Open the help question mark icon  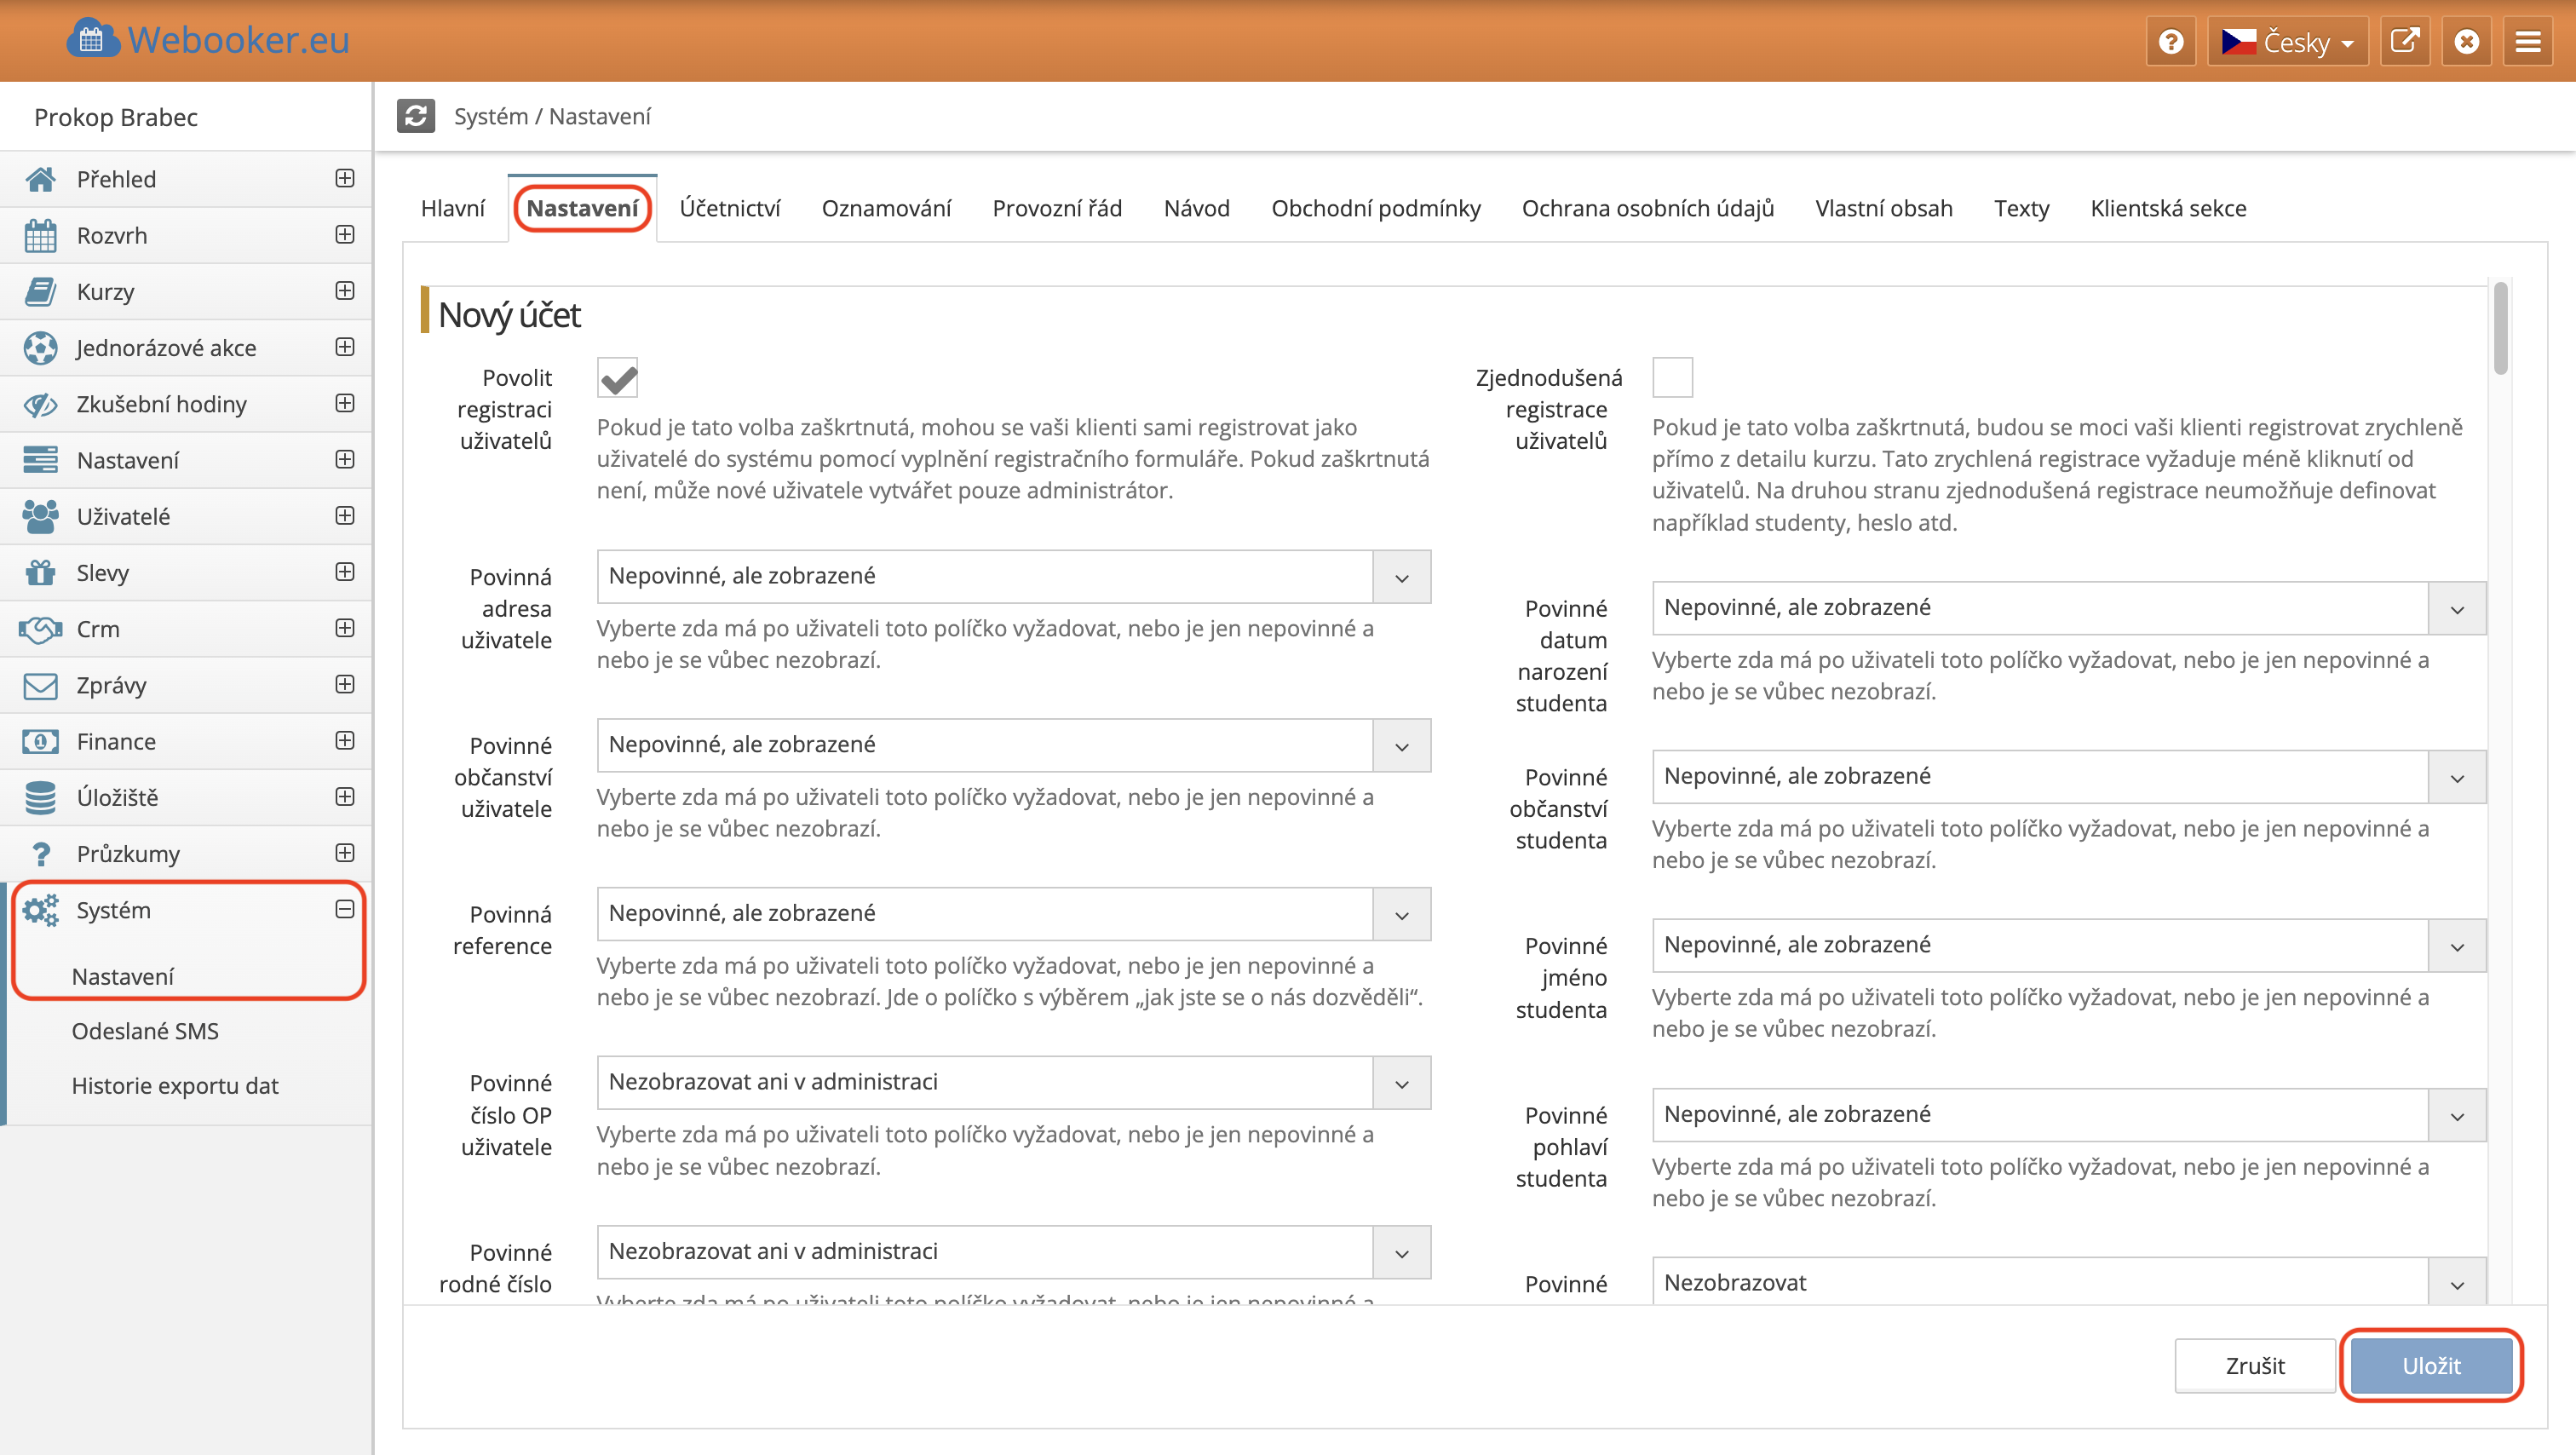[2170, 42]
